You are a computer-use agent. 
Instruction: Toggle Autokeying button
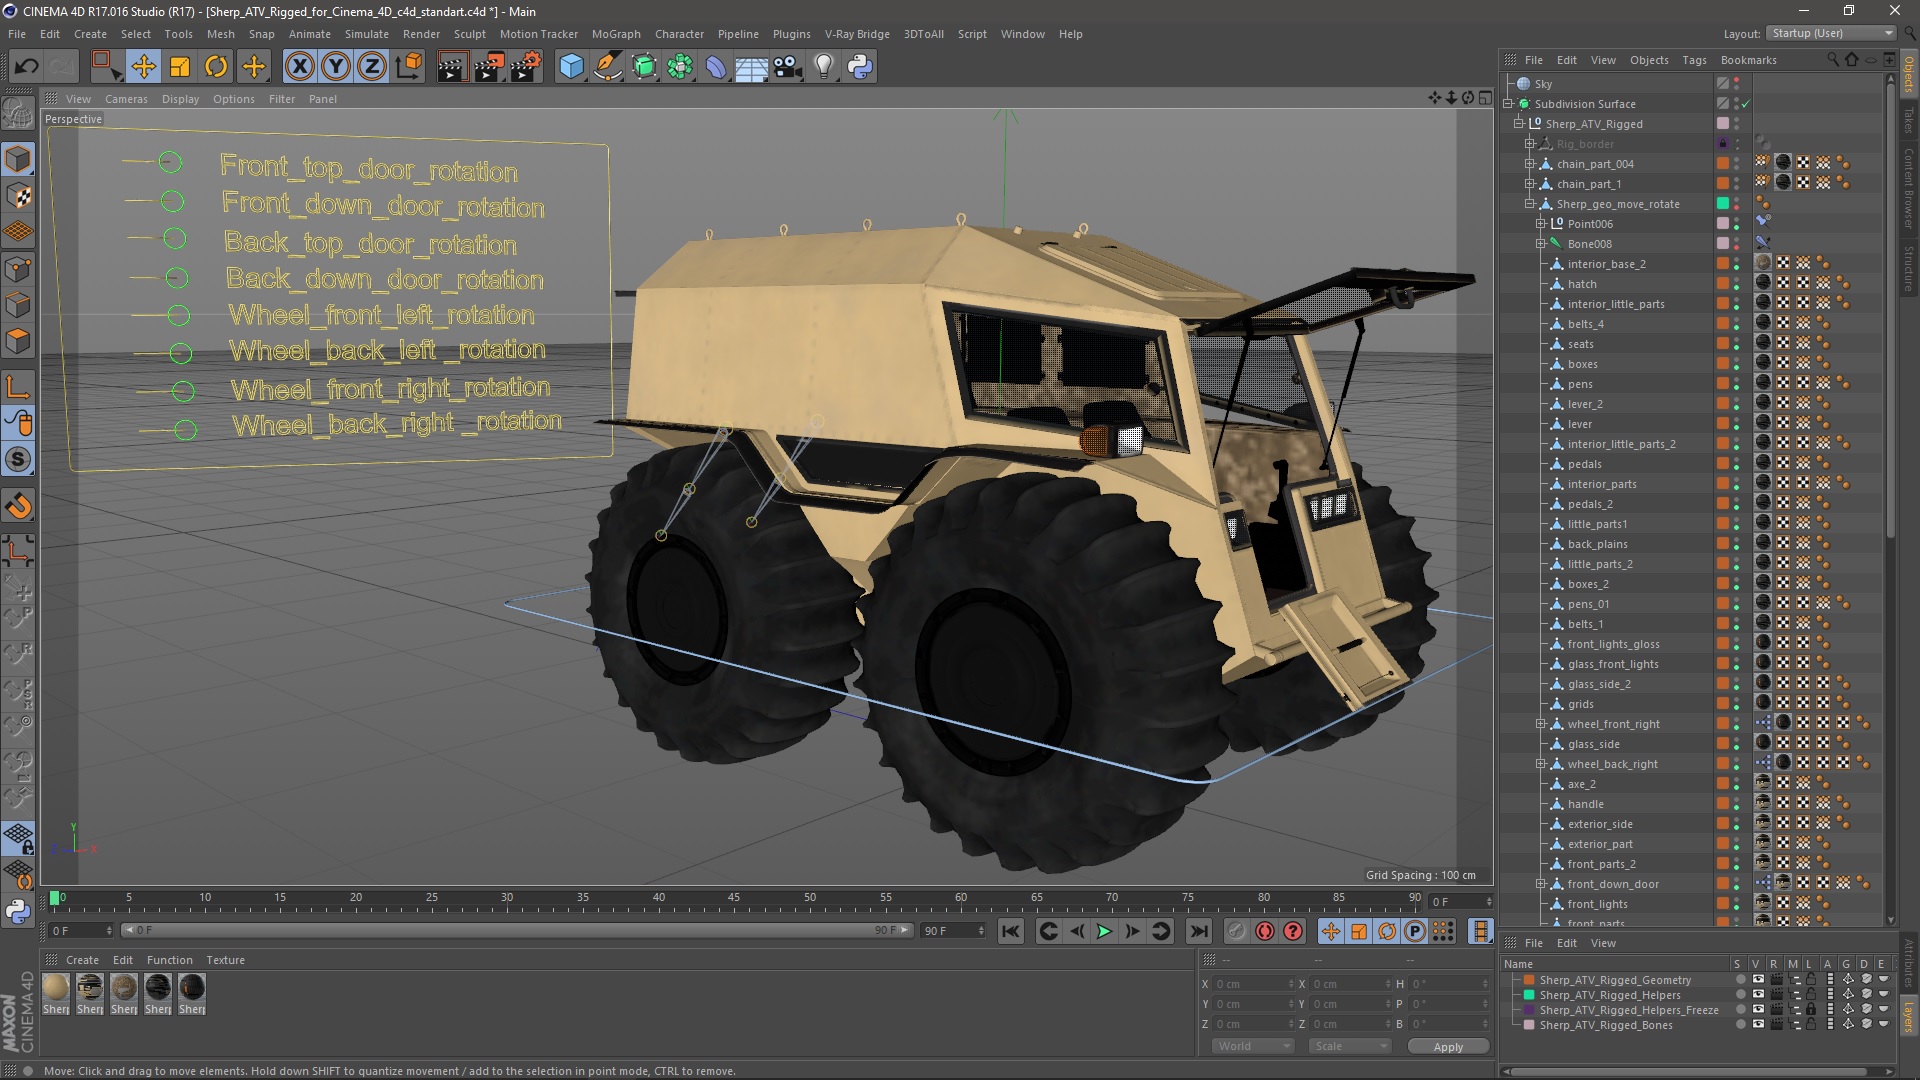(x=1265, y=932)
